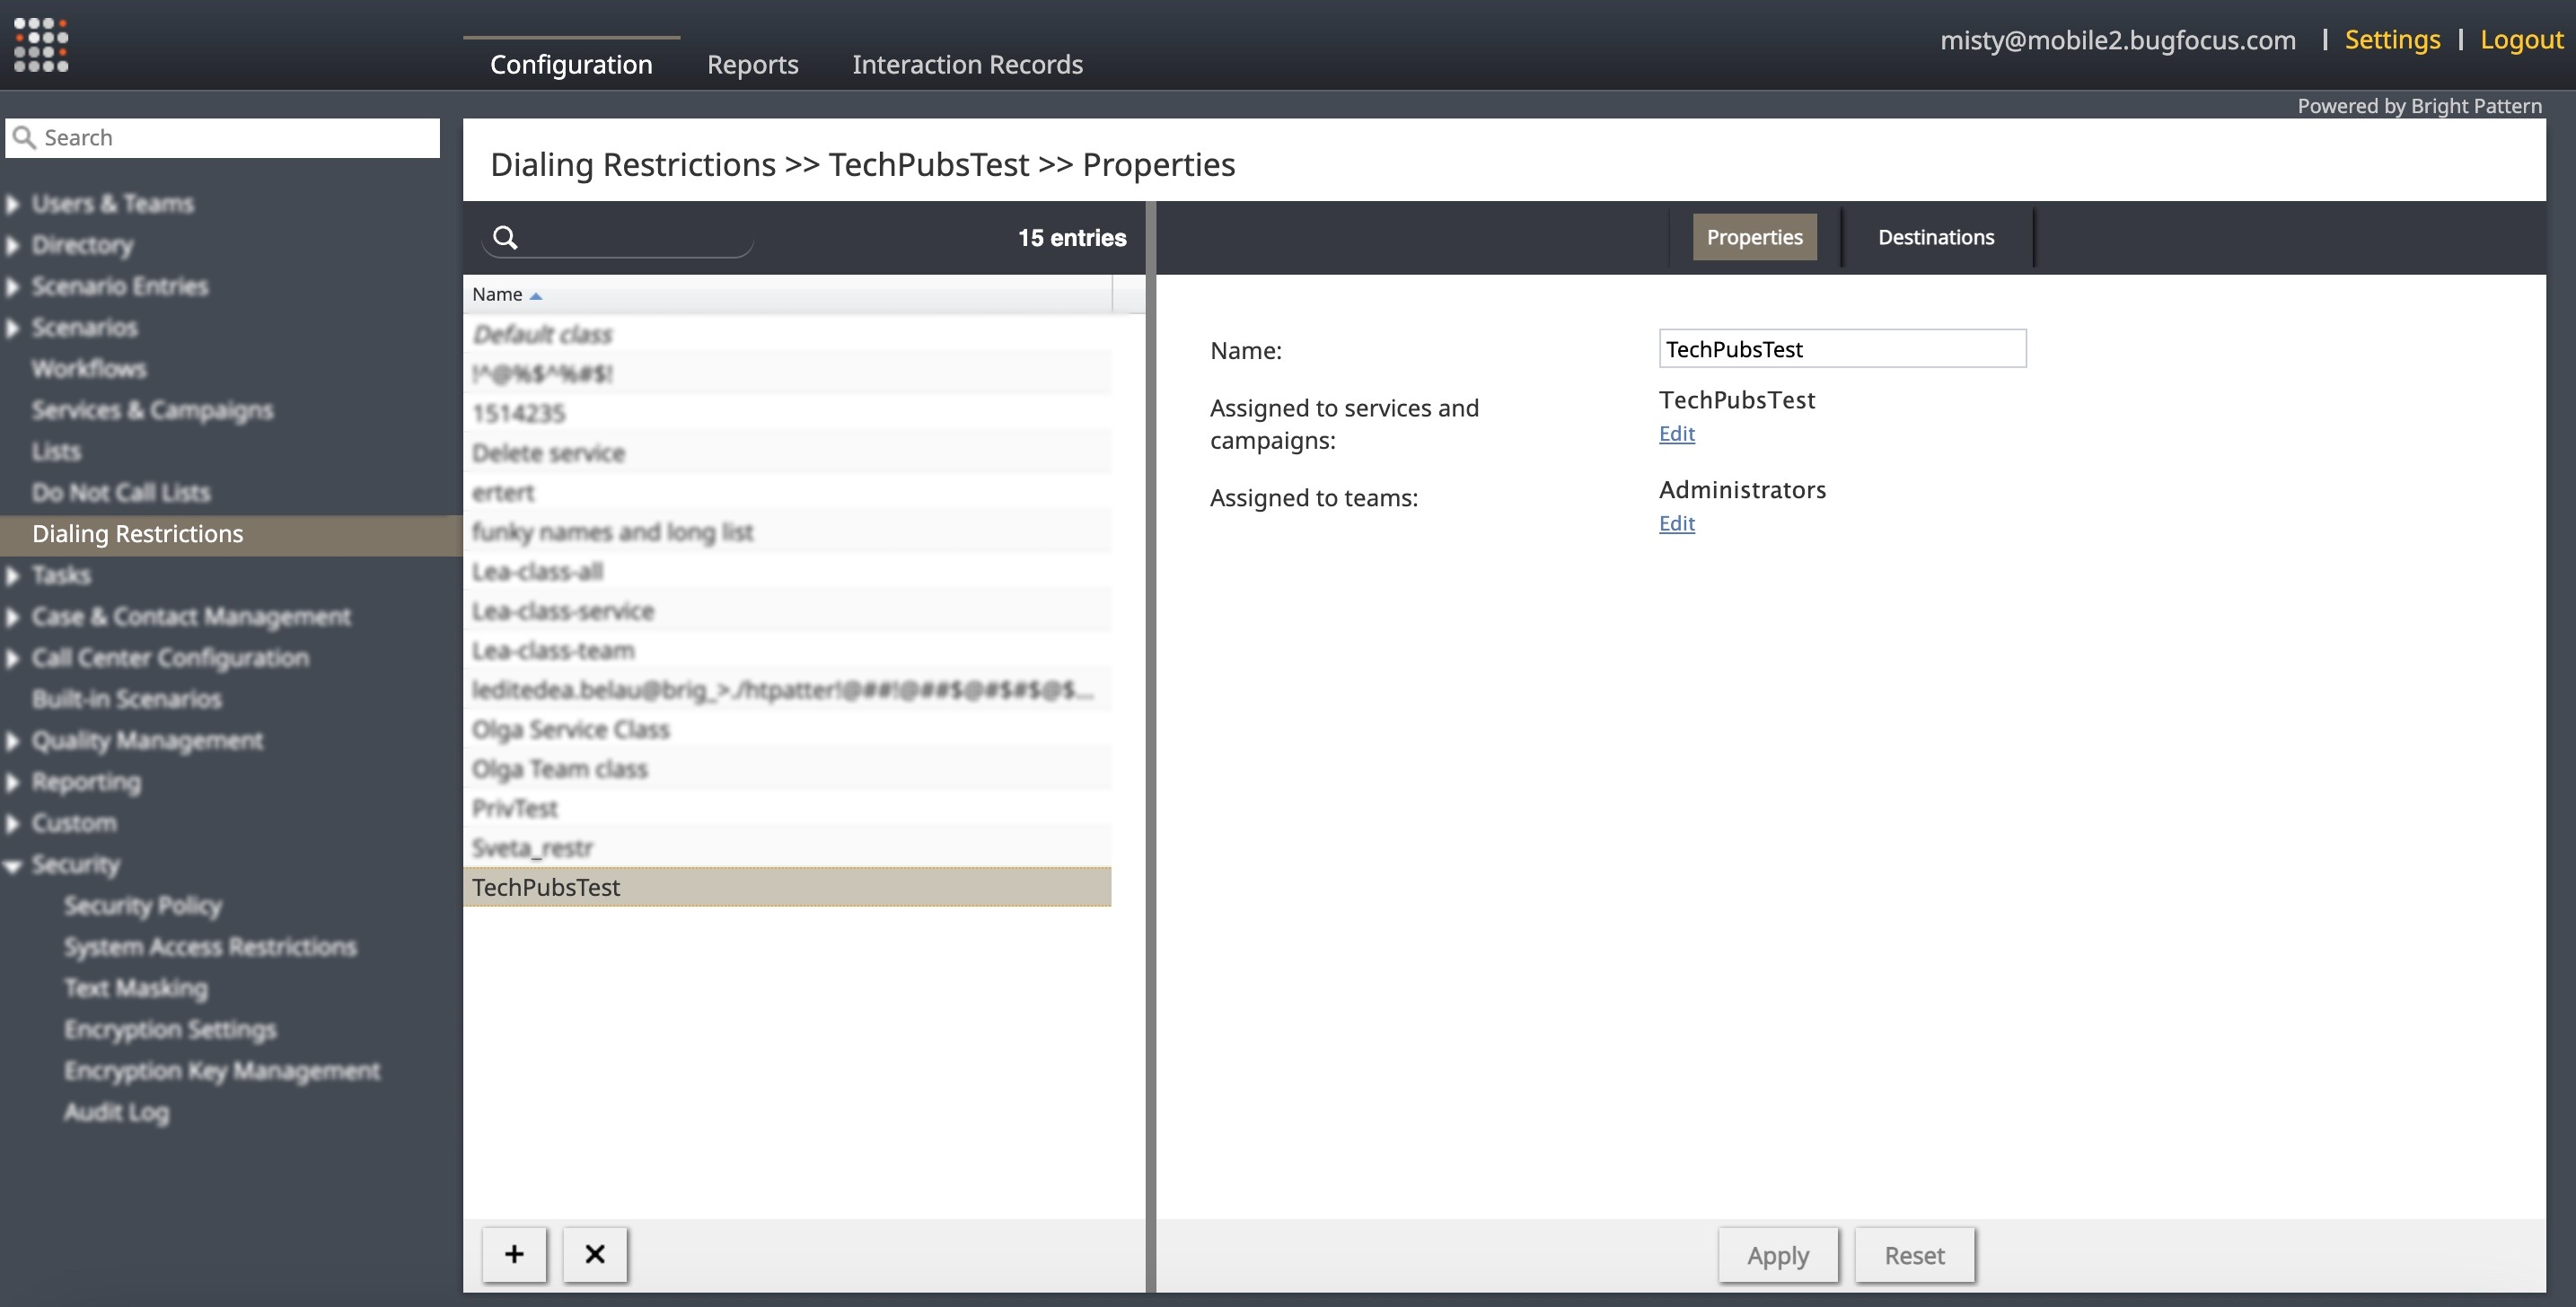Image resolution: width=2576 pixels, height=1307 pixels.
Task: Select Dialing Restrictions in sidebar
Action: coord(231,535)
